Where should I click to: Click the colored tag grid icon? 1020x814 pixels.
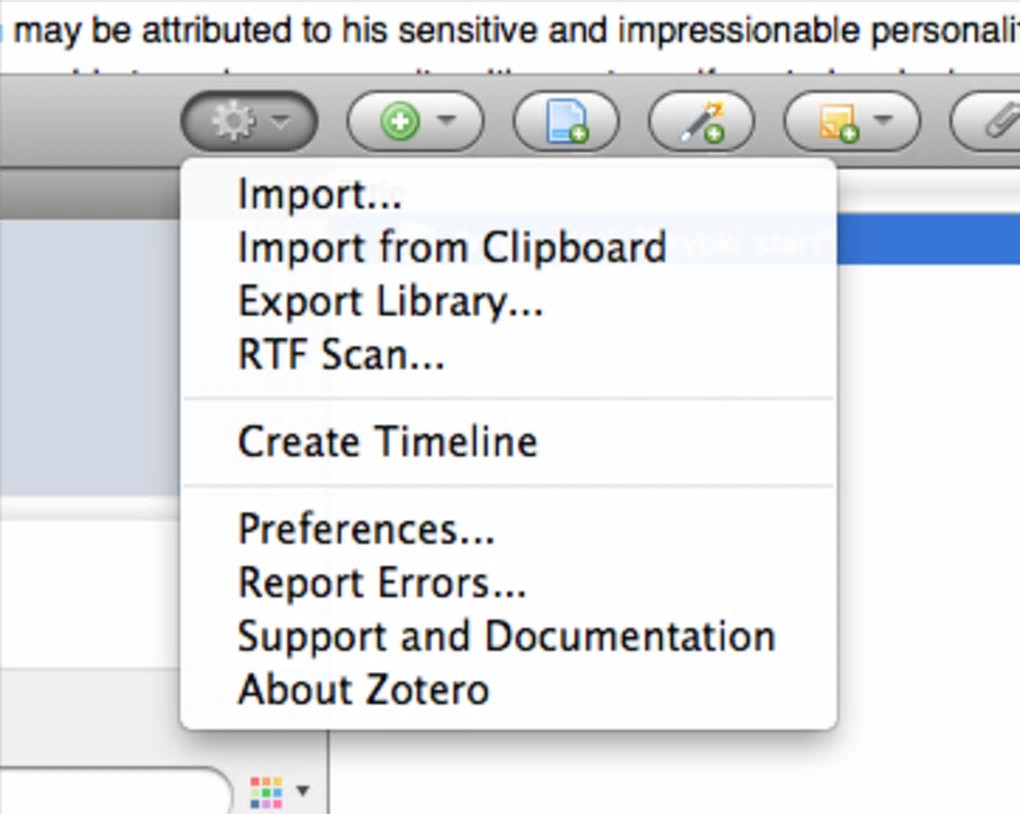[x=265, y=791]
